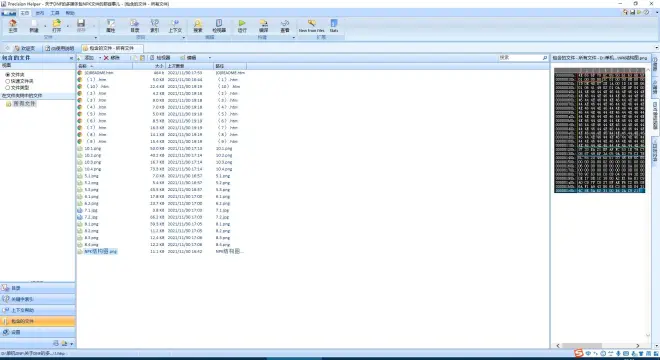The image size is (660, 360).
Task: Open the Keyword Index navigation pane button
Action: [37, 299]
